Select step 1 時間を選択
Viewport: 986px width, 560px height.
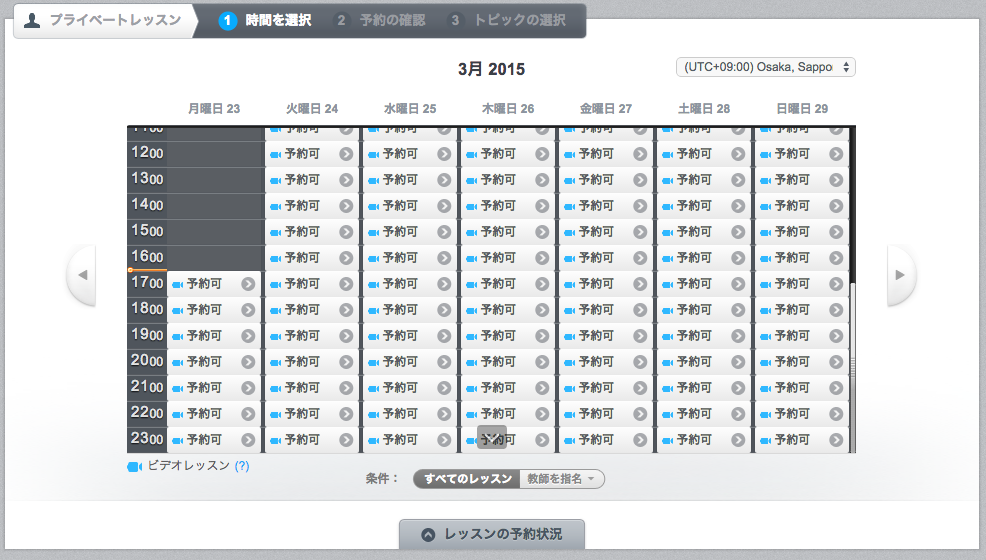(265, 20)
